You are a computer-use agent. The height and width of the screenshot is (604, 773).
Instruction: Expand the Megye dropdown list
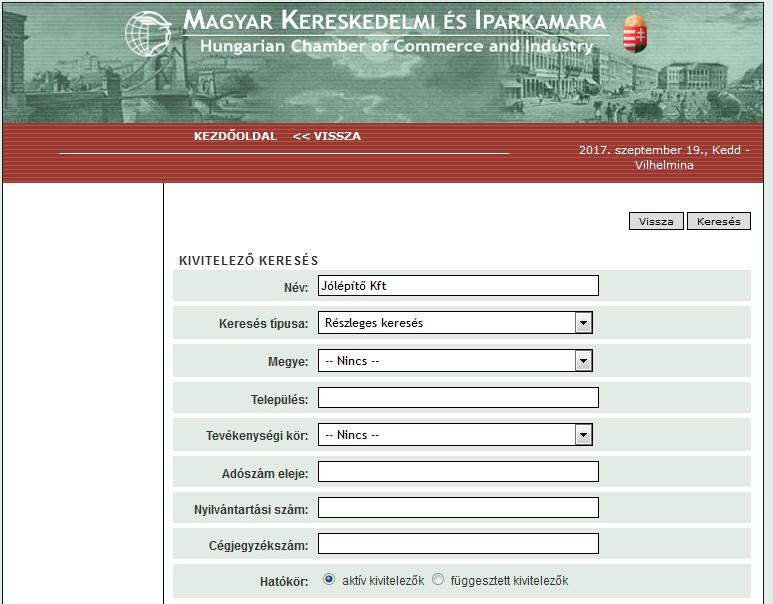(x=455, y=360)
